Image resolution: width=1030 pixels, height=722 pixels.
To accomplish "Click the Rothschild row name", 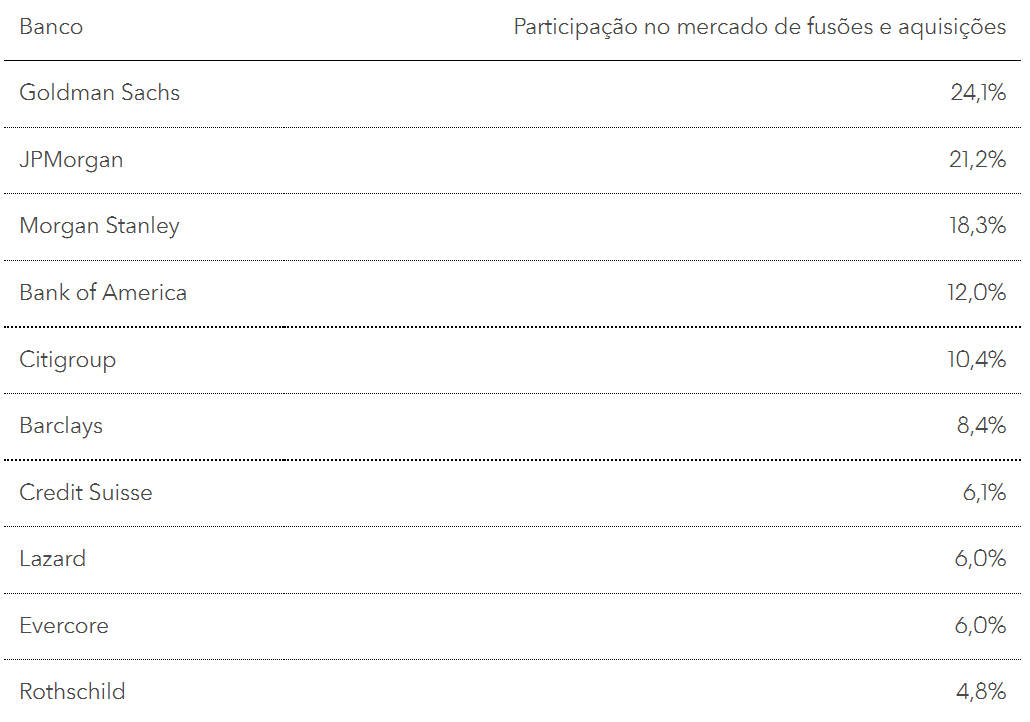I will (x=72, y=692).
